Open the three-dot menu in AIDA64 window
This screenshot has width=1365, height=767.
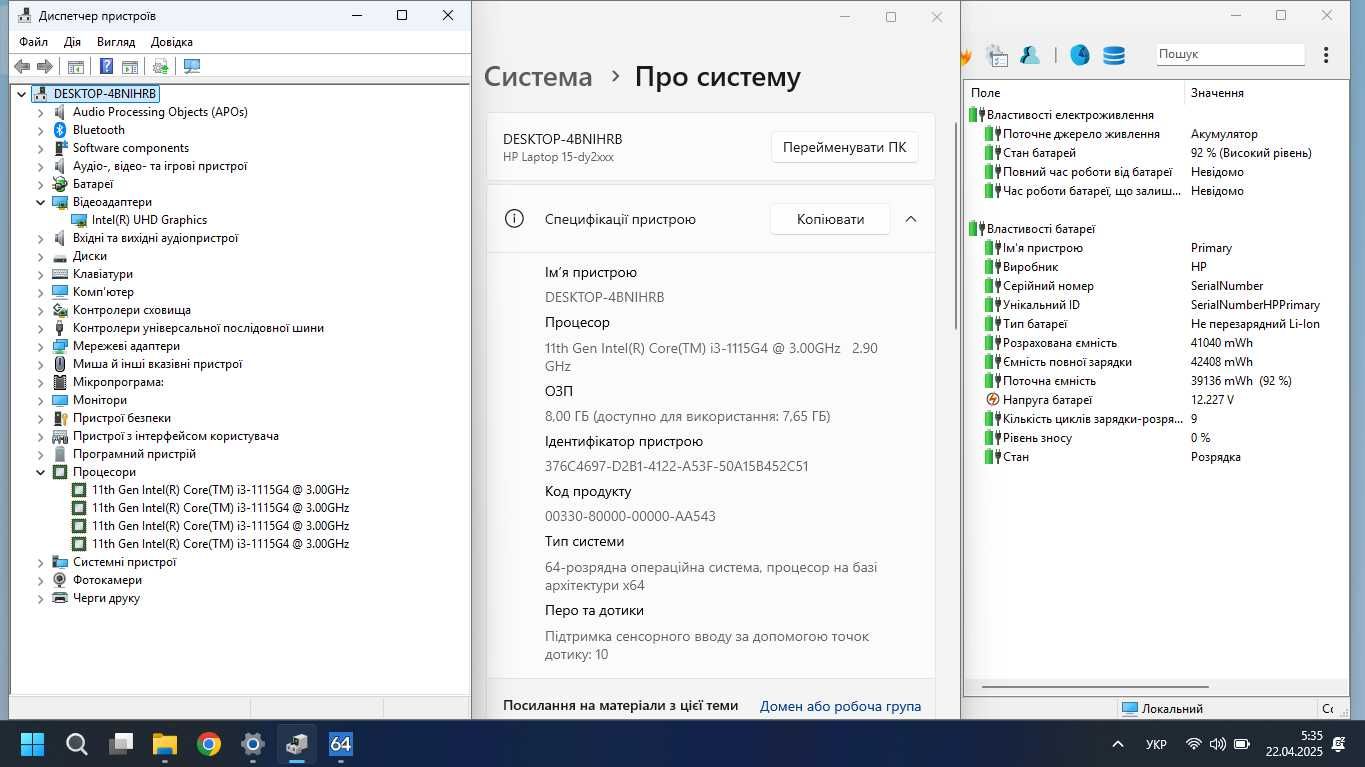1326,55
